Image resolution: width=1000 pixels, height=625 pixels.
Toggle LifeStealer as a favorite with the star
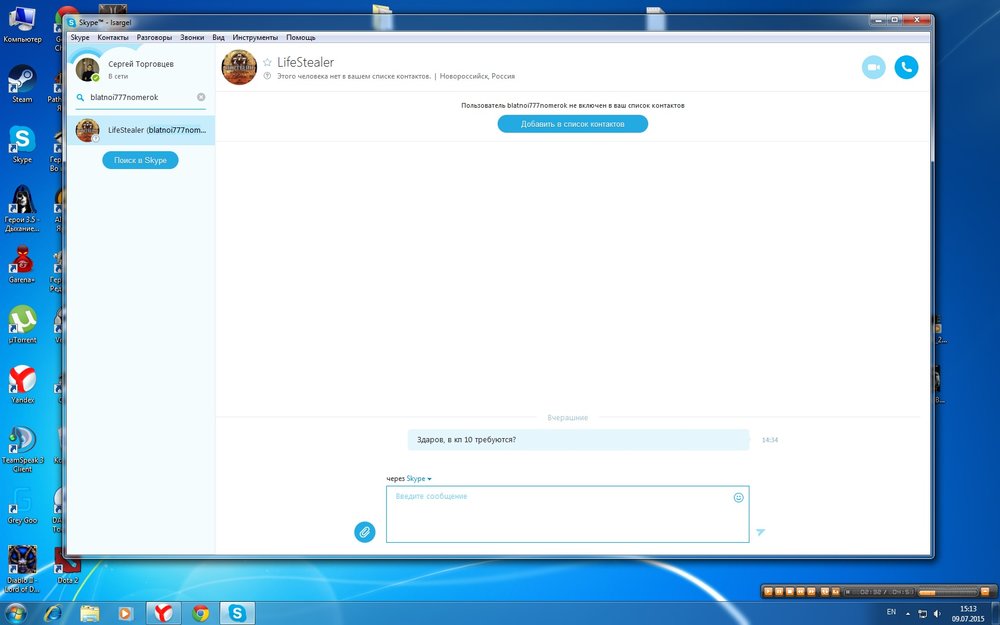[x=267, y=62]
